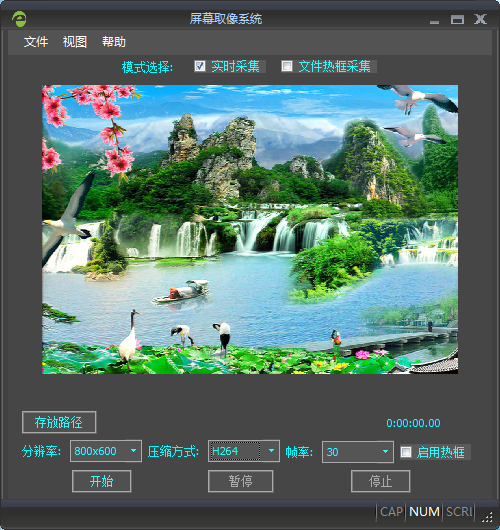The height and width of the screenshot is (530, 500).
Task: Click the SCRL status bar indicator
Action: click(459, 511)
